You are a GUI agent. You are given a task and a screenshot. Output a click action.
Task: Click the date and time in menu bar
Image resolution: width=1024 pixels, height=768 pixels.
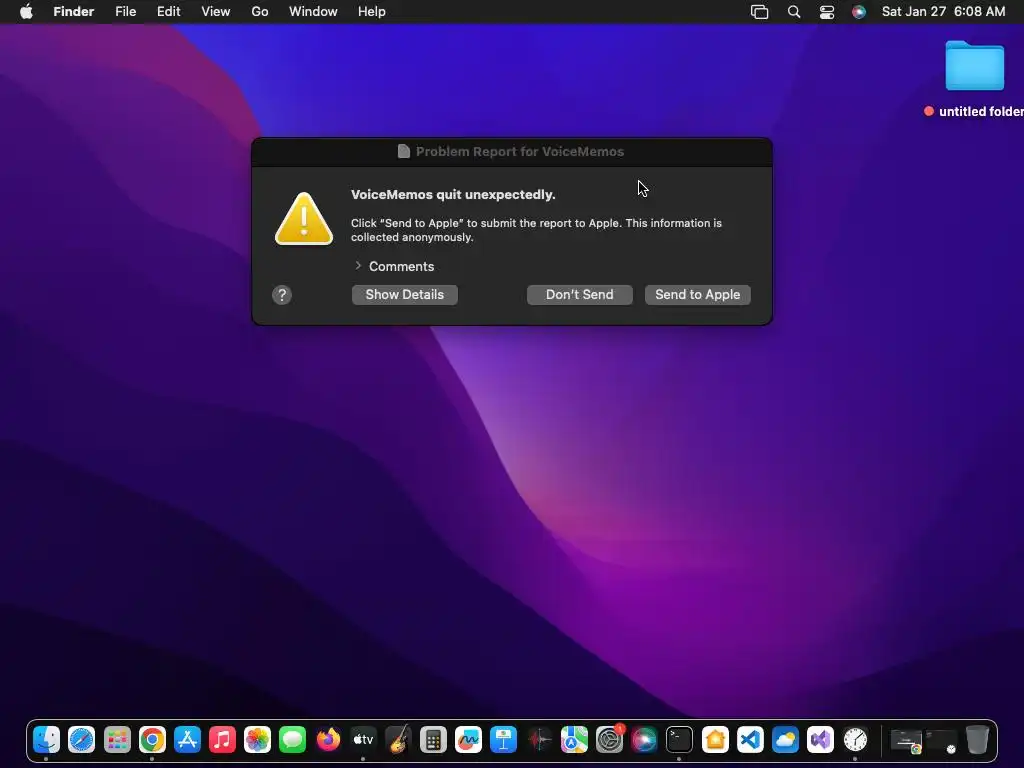943,12
